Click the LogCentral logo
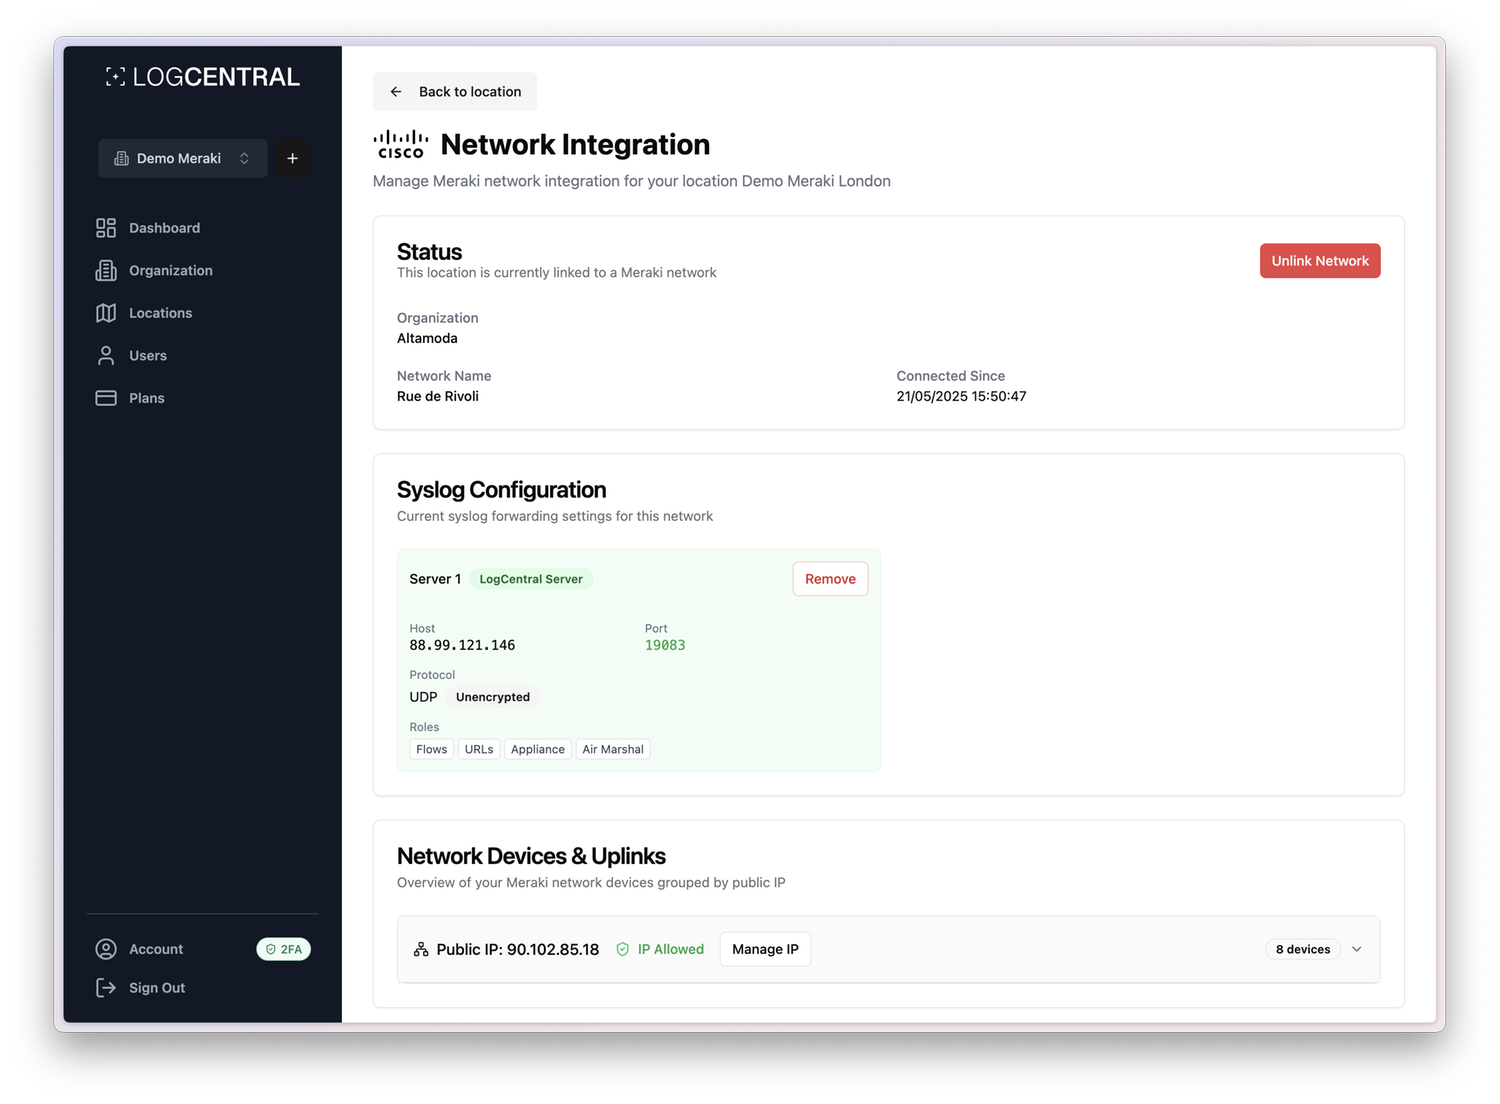1500x1104 pixels. [202, 76]
